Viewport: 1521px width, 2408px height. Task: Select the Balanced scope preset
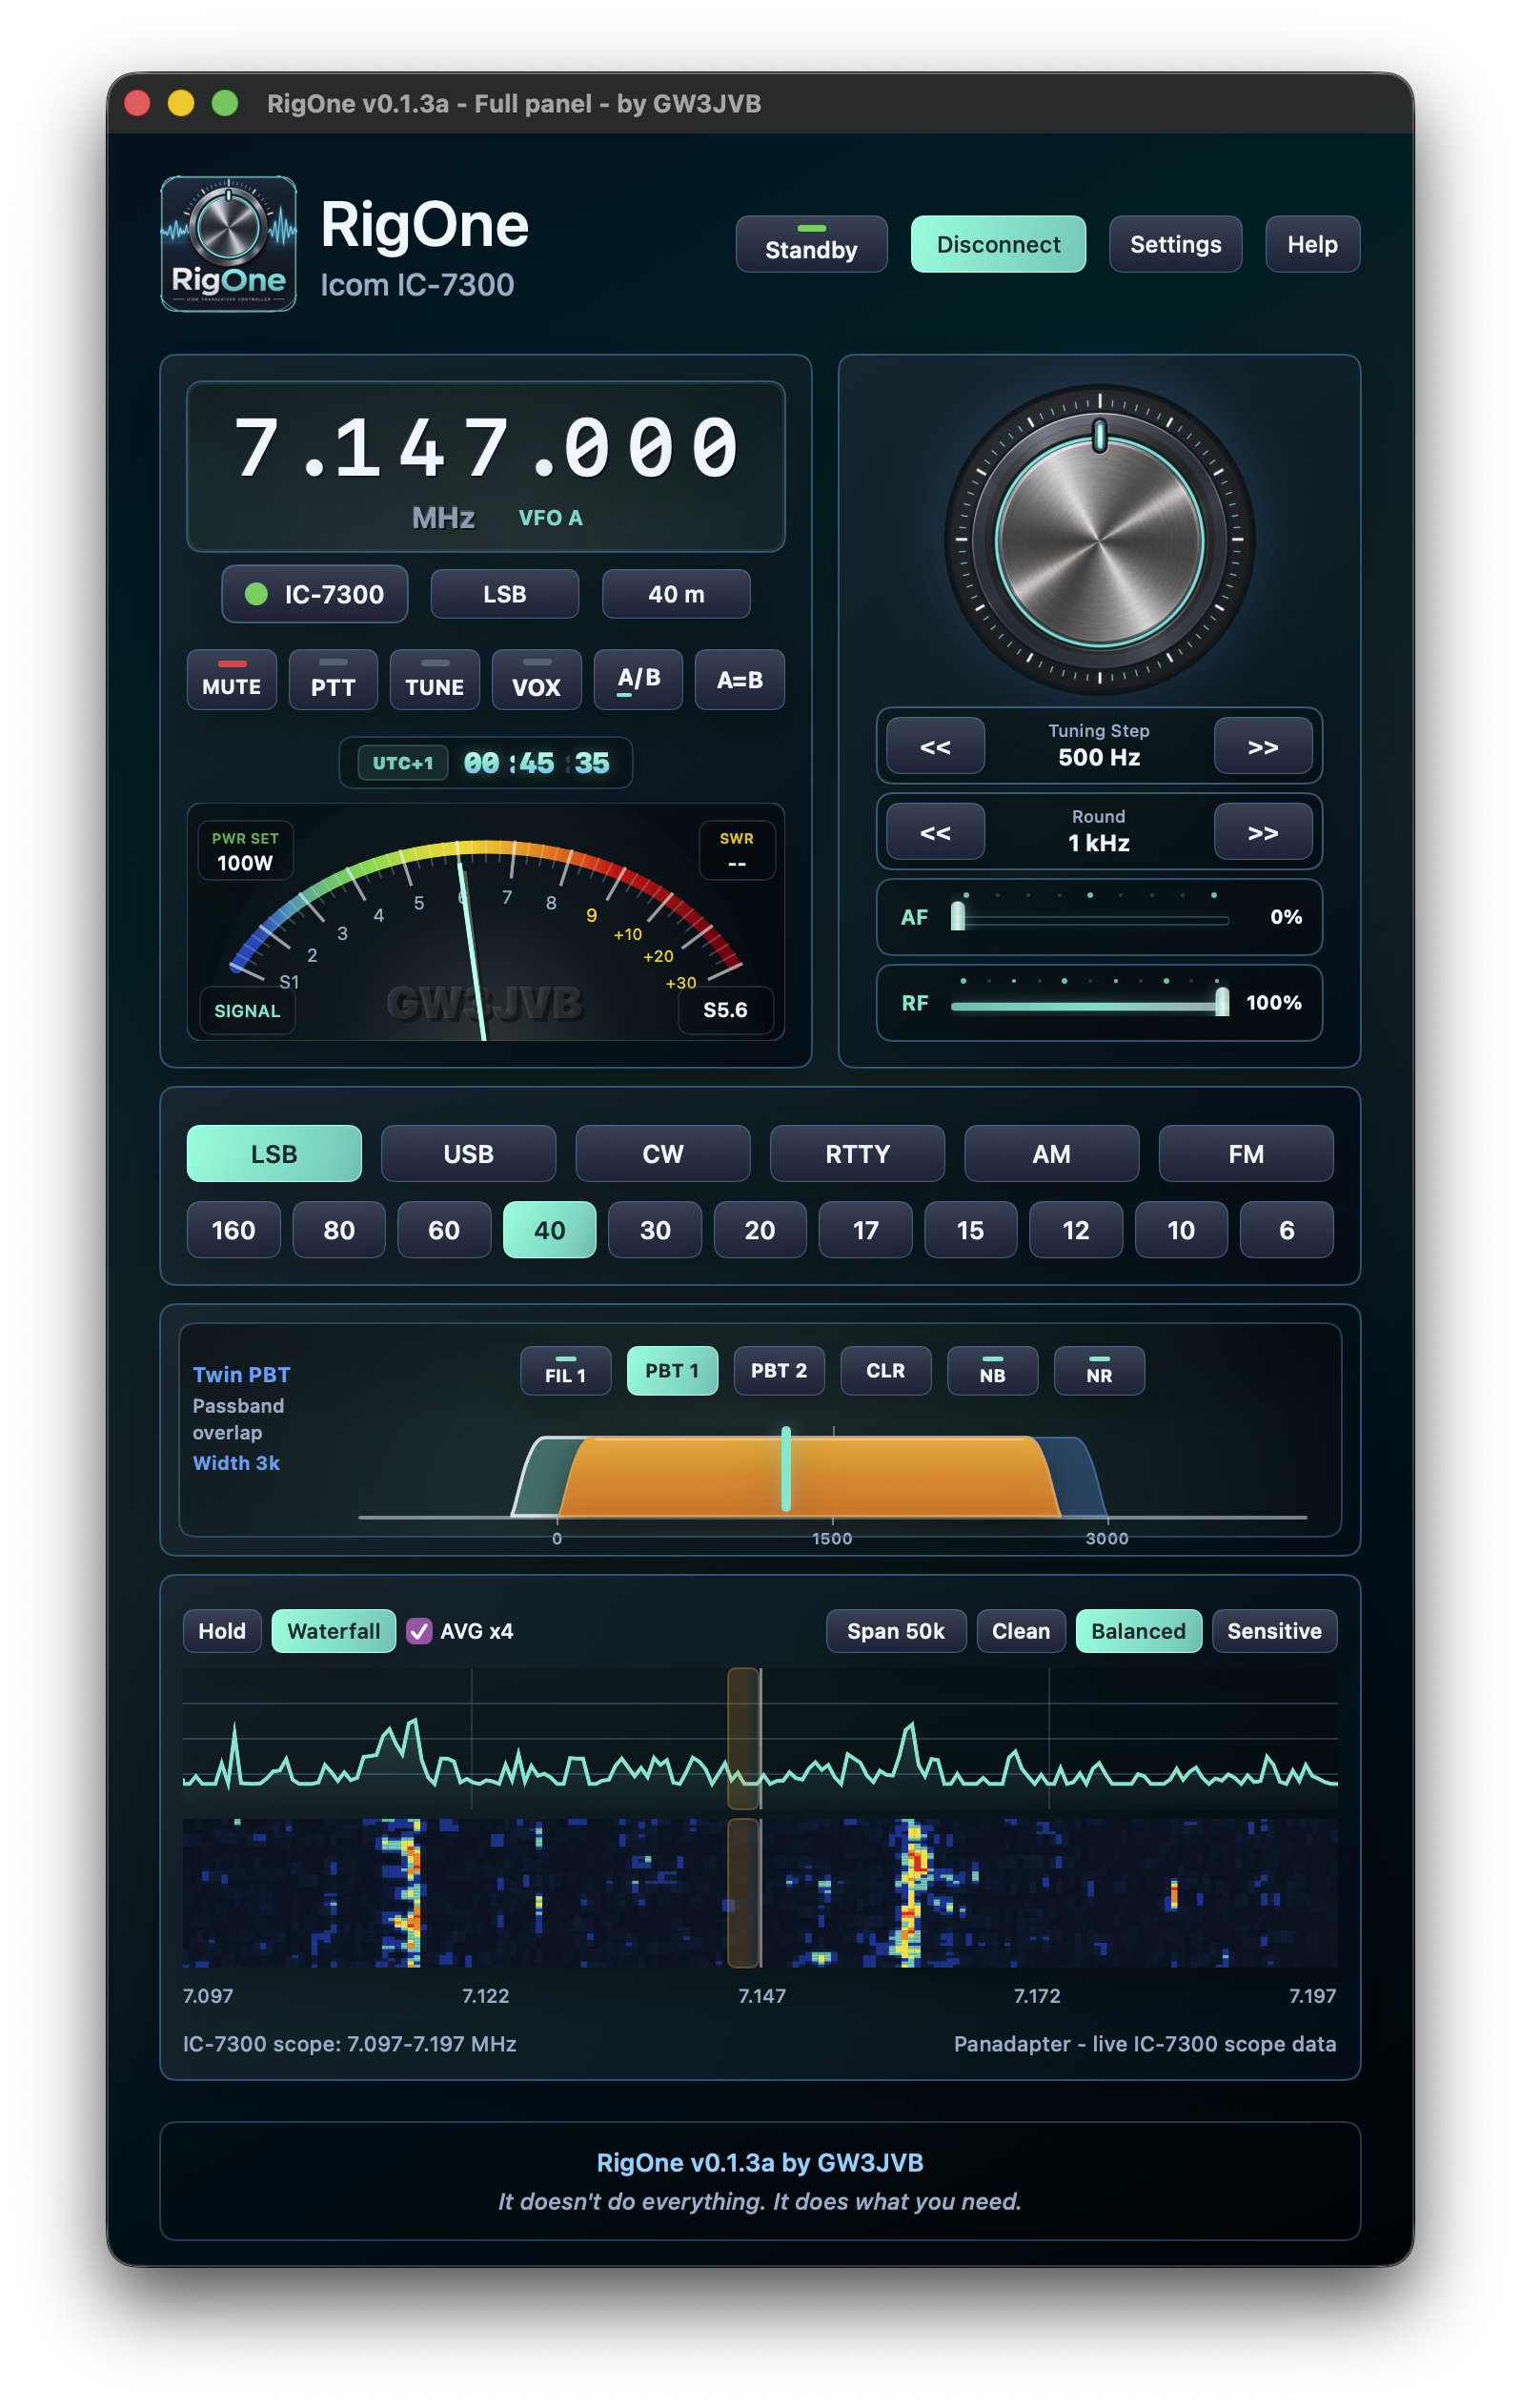pyautogui.click(x=1138, y=1631)
